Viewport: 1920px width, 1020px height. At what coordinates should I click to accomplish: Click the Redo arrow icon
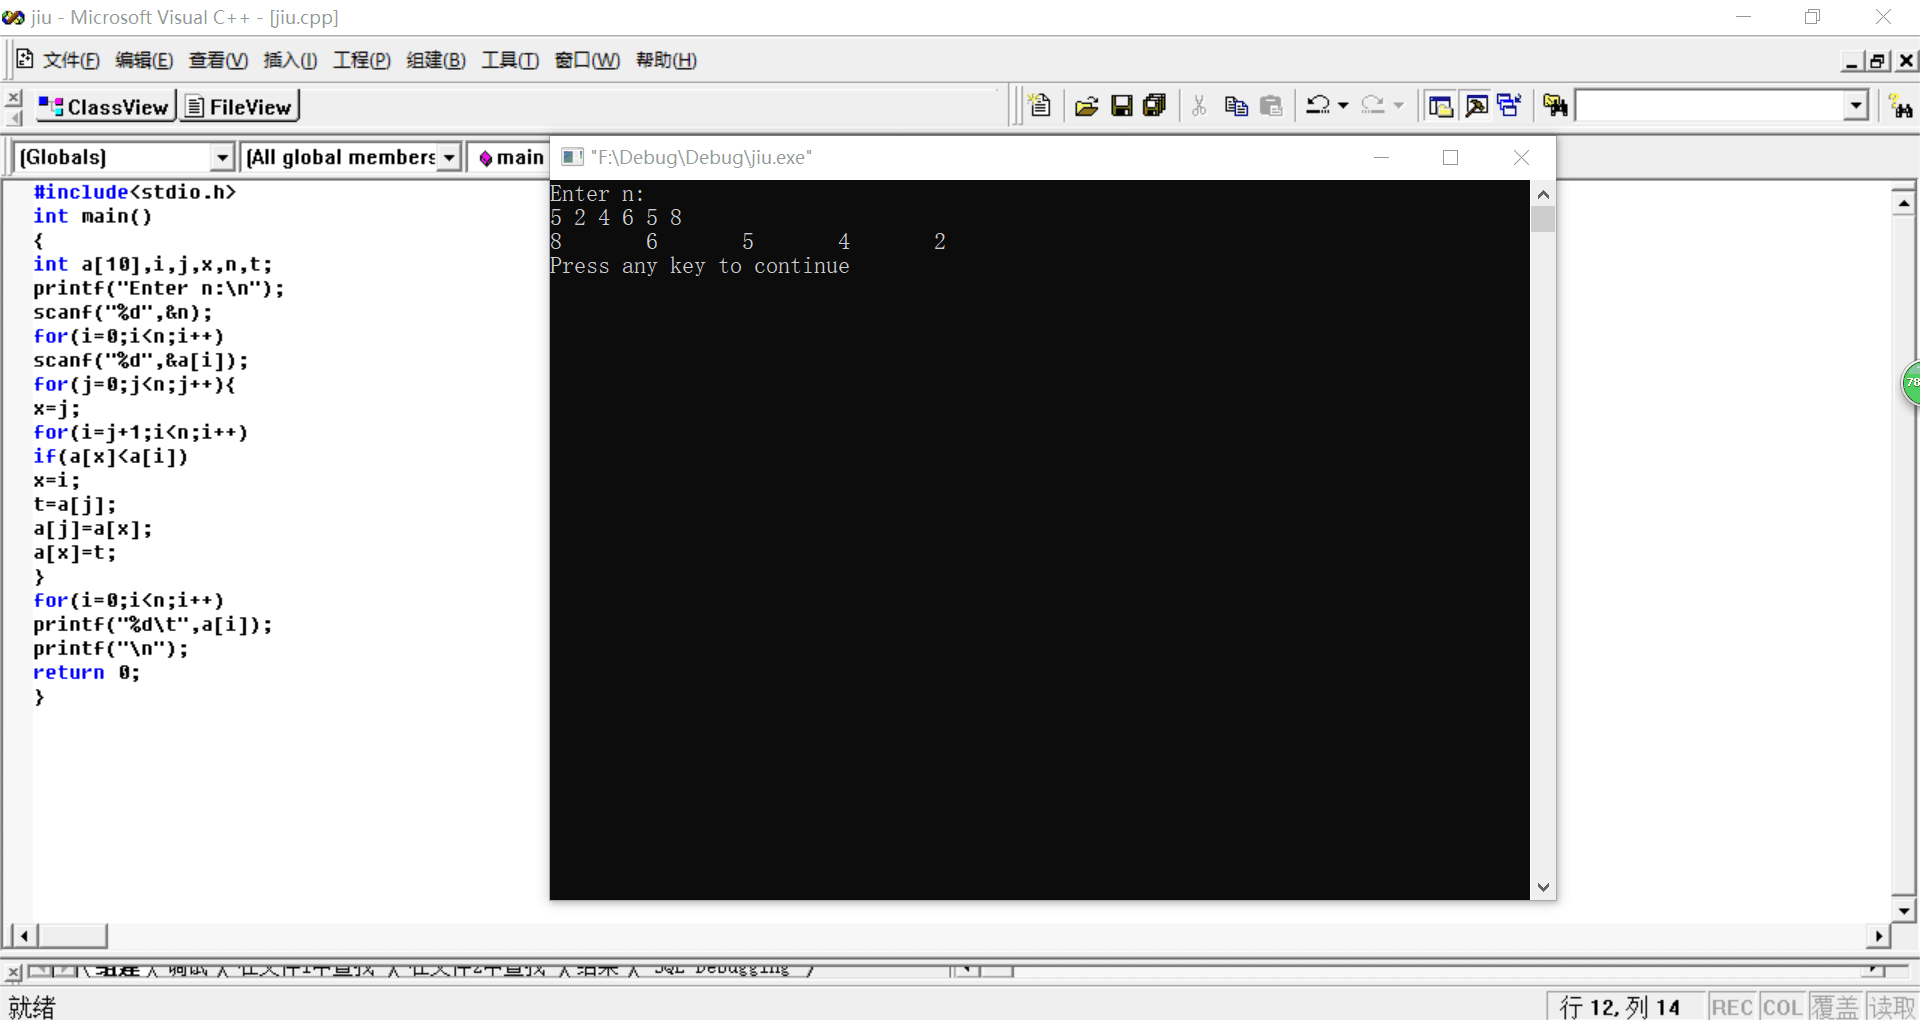pyautogui.click(x=1374, y=105)
